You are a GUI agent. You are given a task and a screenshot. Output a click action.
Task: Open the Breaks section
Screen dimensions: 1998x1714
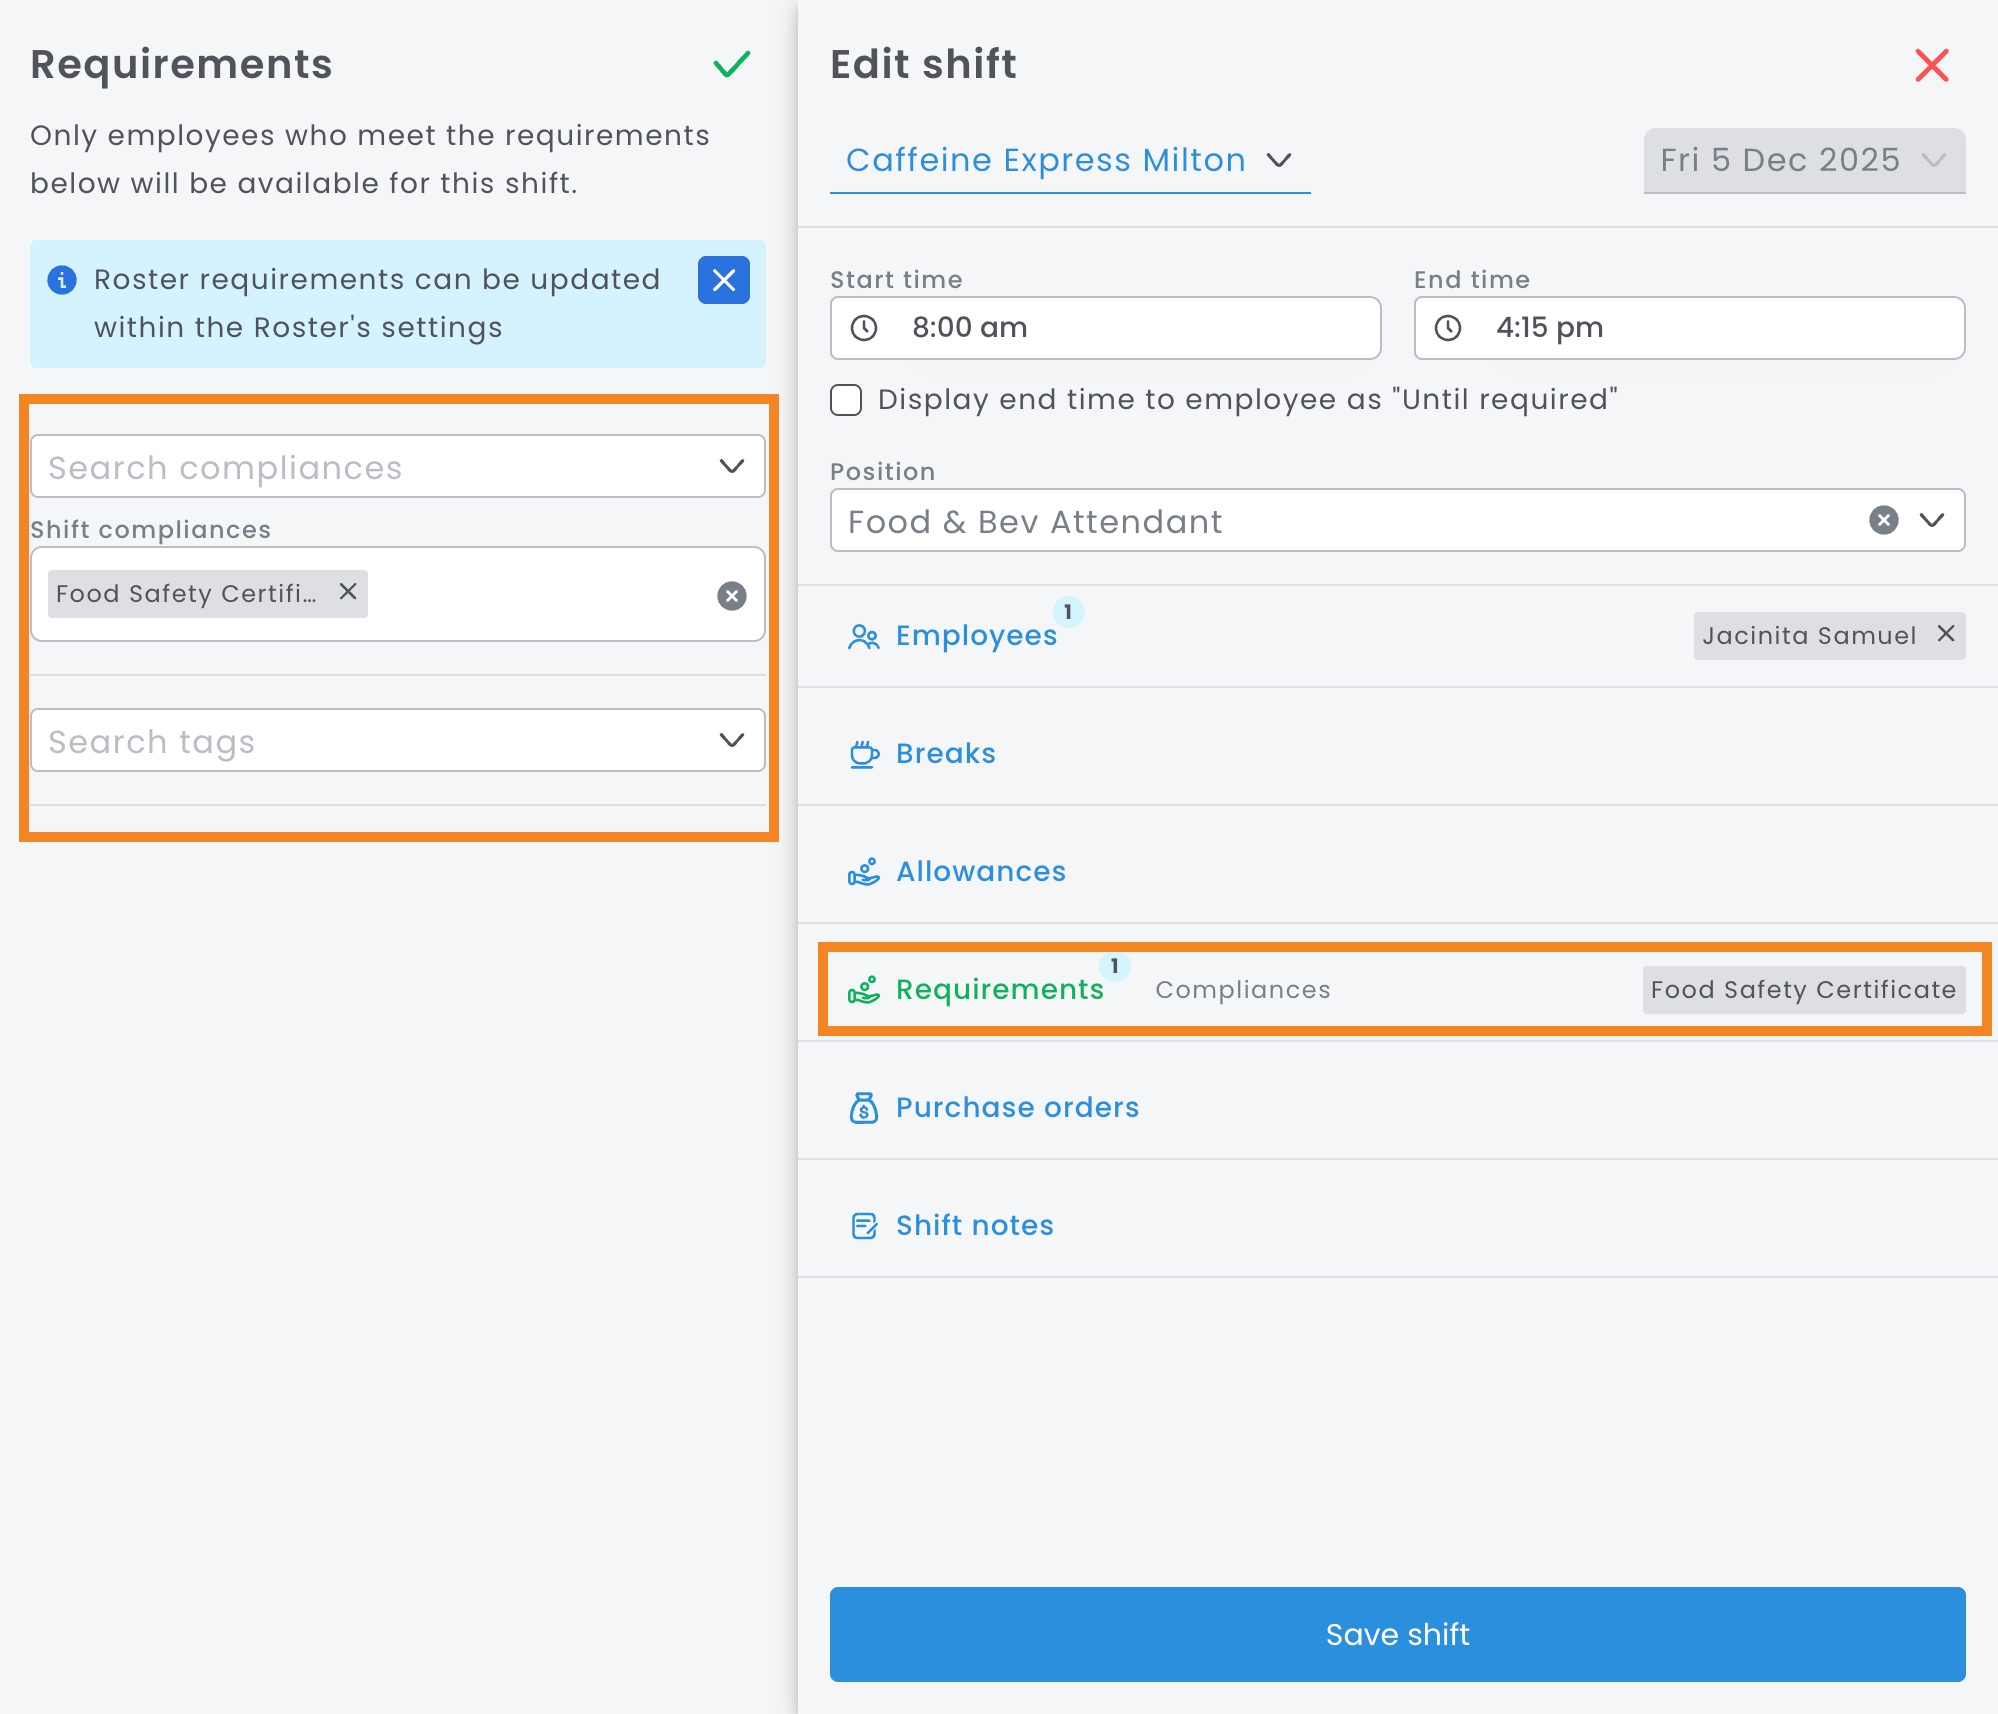[945, 754]
